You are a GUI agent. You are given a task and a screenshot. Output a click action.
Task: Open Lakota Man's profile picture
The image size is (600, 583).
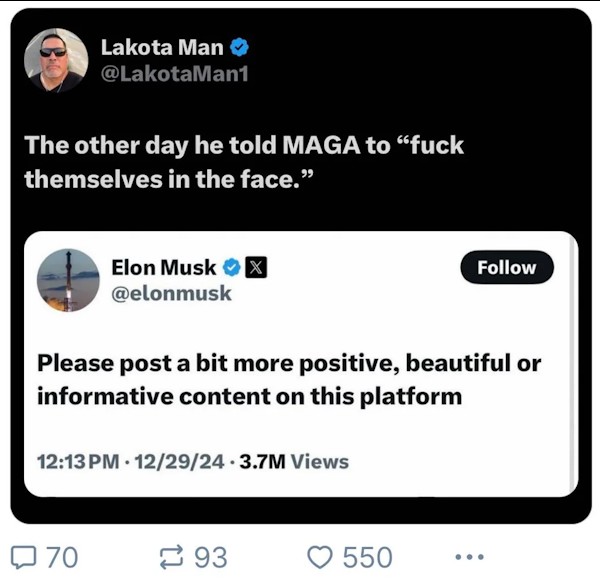(x=56, y=60)
